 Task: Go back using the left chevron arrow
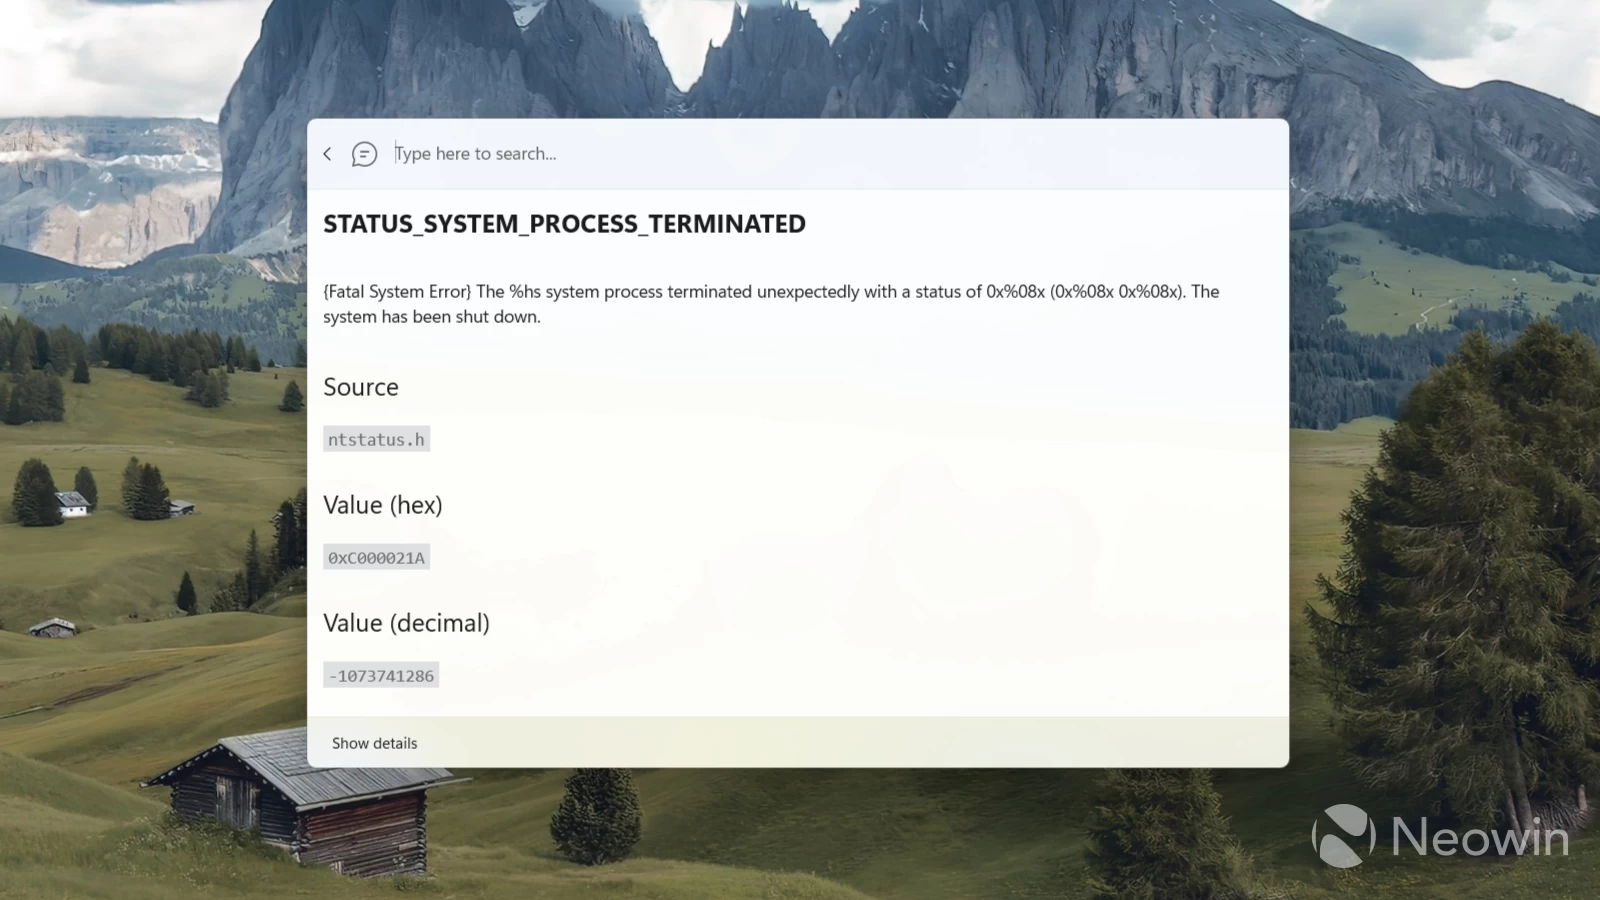(327, 154)
